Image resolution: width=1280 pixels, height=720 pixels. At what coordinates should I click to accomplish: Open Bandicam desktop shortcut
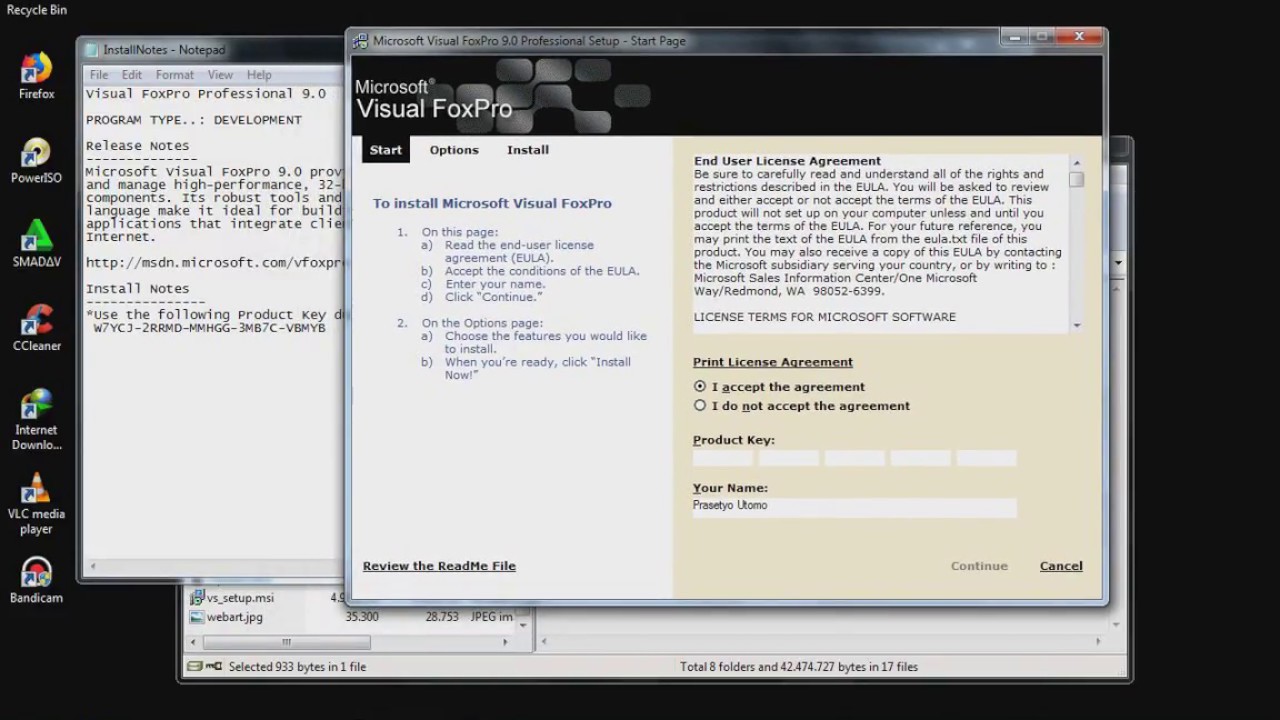coord(36,580)
